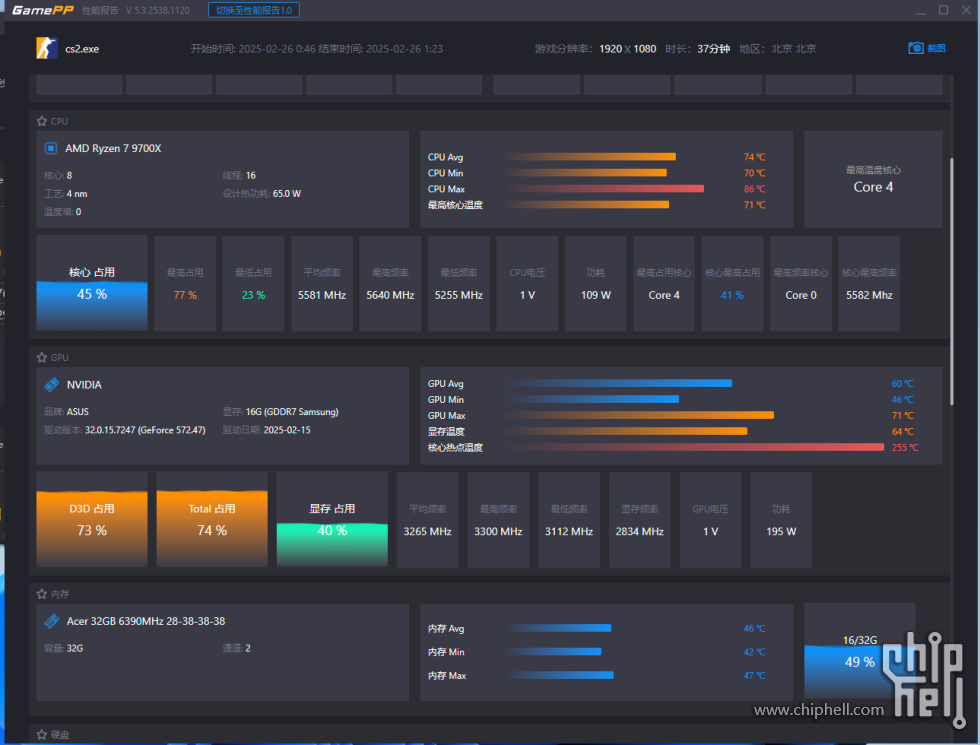Click the 核心最高占用 41 % tile
Screen dimensions: 980x745
(732, 283)
